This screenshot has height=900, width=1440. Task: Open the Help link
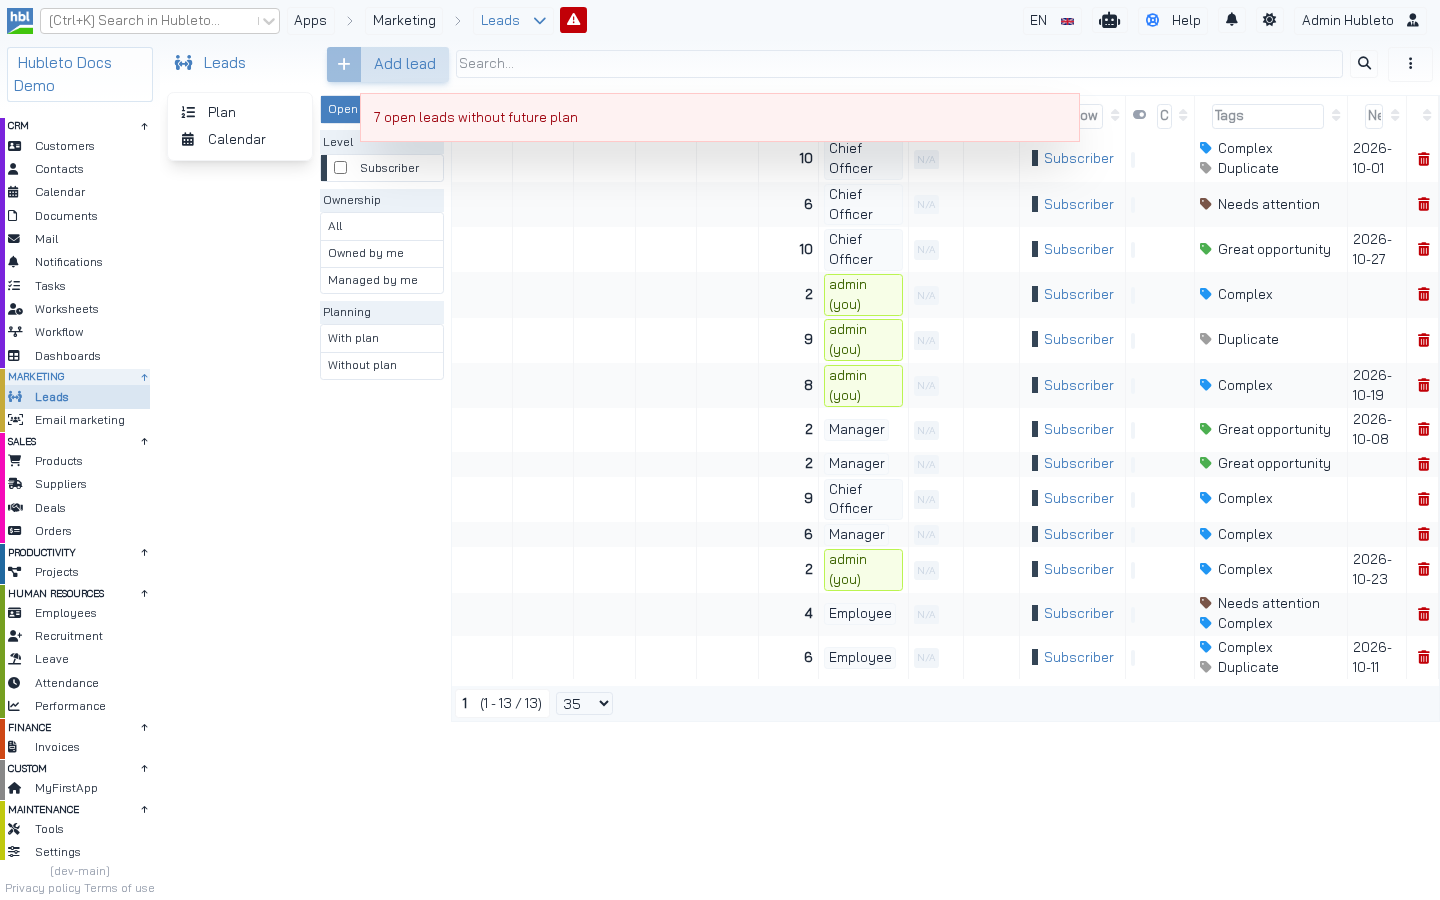[x=1173, y=20]
